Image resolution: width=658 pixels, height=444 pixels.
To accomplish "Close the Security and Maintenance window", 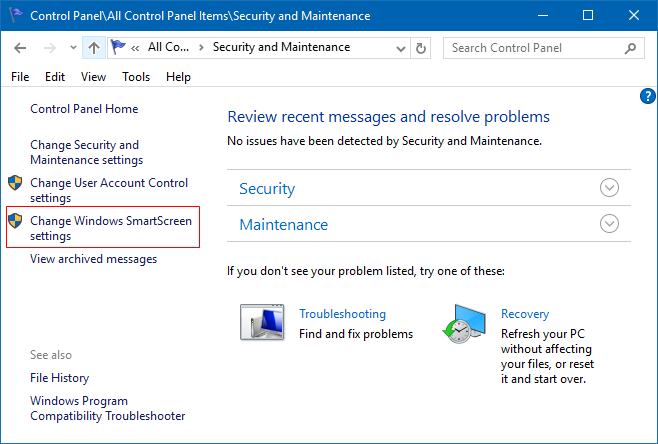I will coord(634,16).
